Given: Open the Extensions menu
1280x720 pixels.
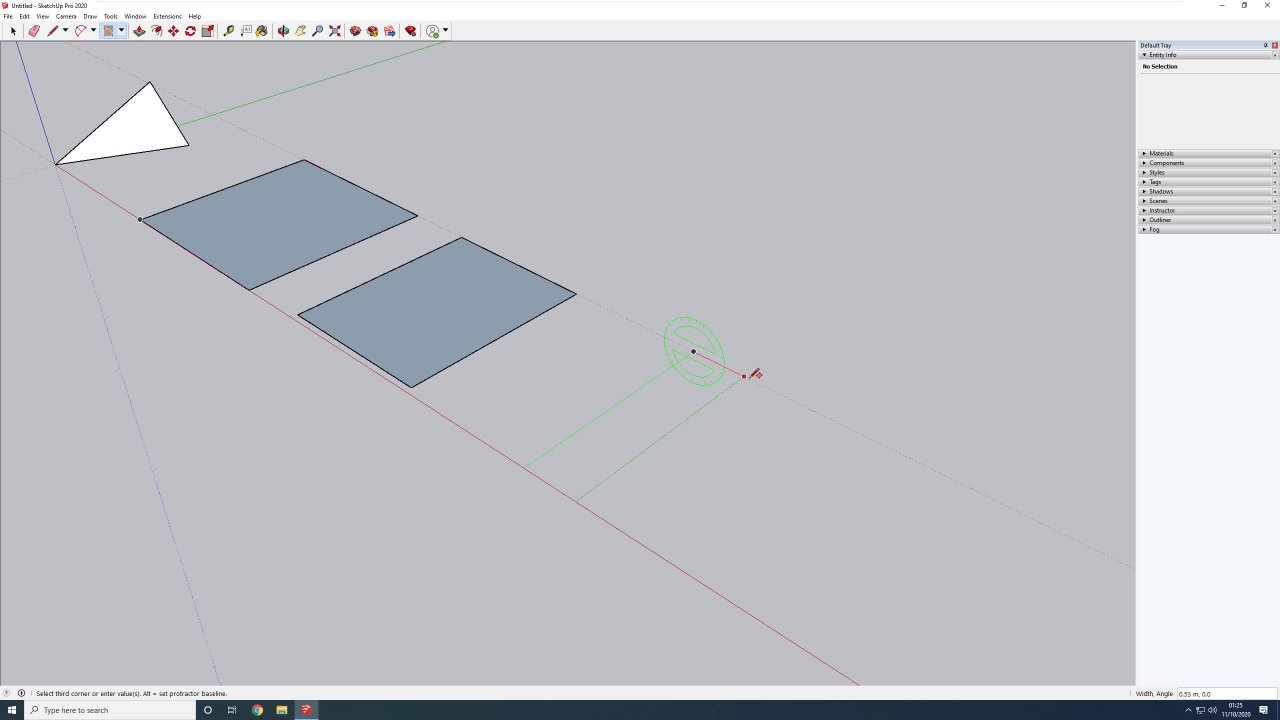Looking at the screenshot, I should 167,17.
